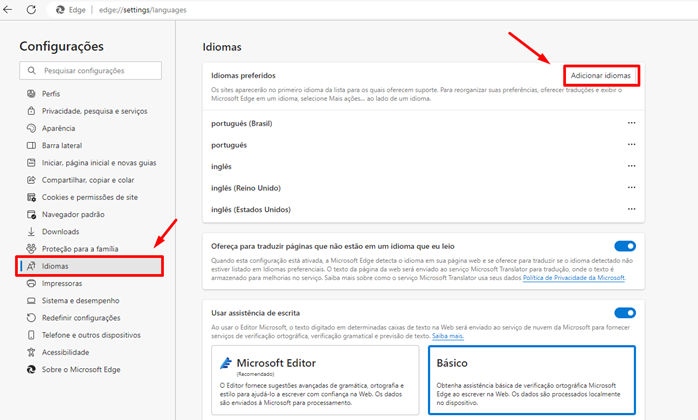The width and height of the screenshot is (698, 420).
Task: Click the Acessibilidade icon in sidebar
Action: [x=31, y=352]
